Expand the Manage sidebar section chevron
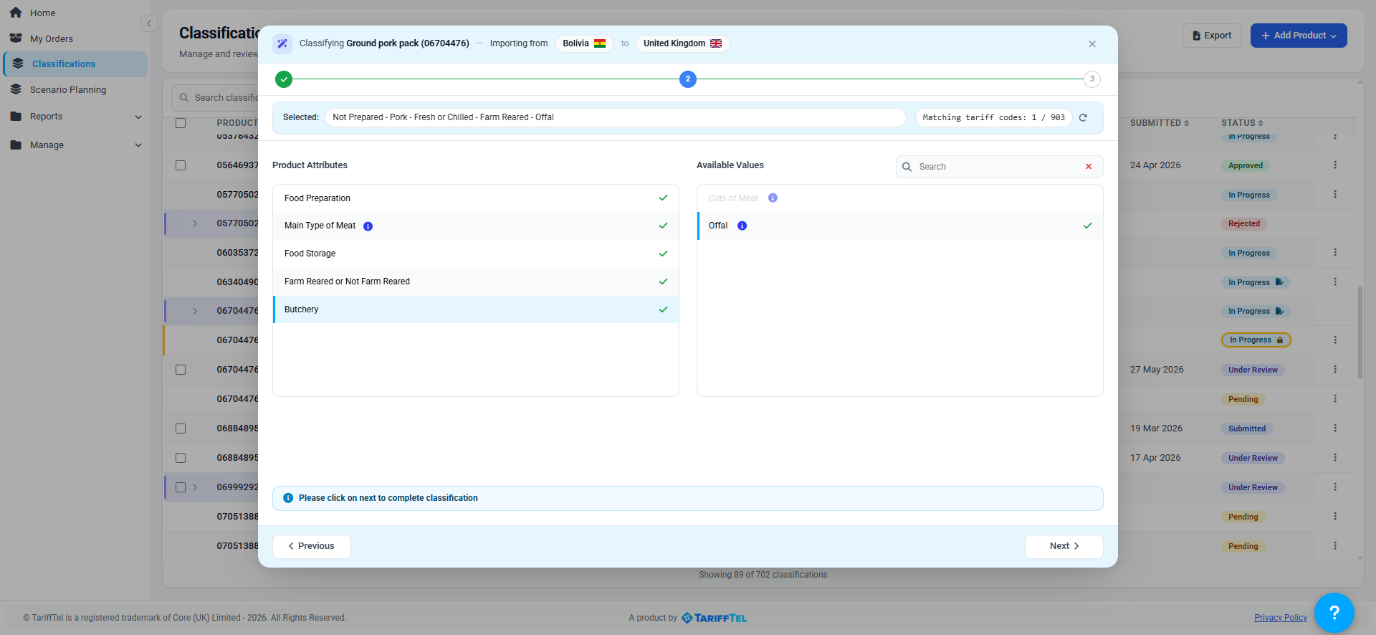The height and width of the screenshot is (635, 1376). pyautogui.click(x=138, y=145)
